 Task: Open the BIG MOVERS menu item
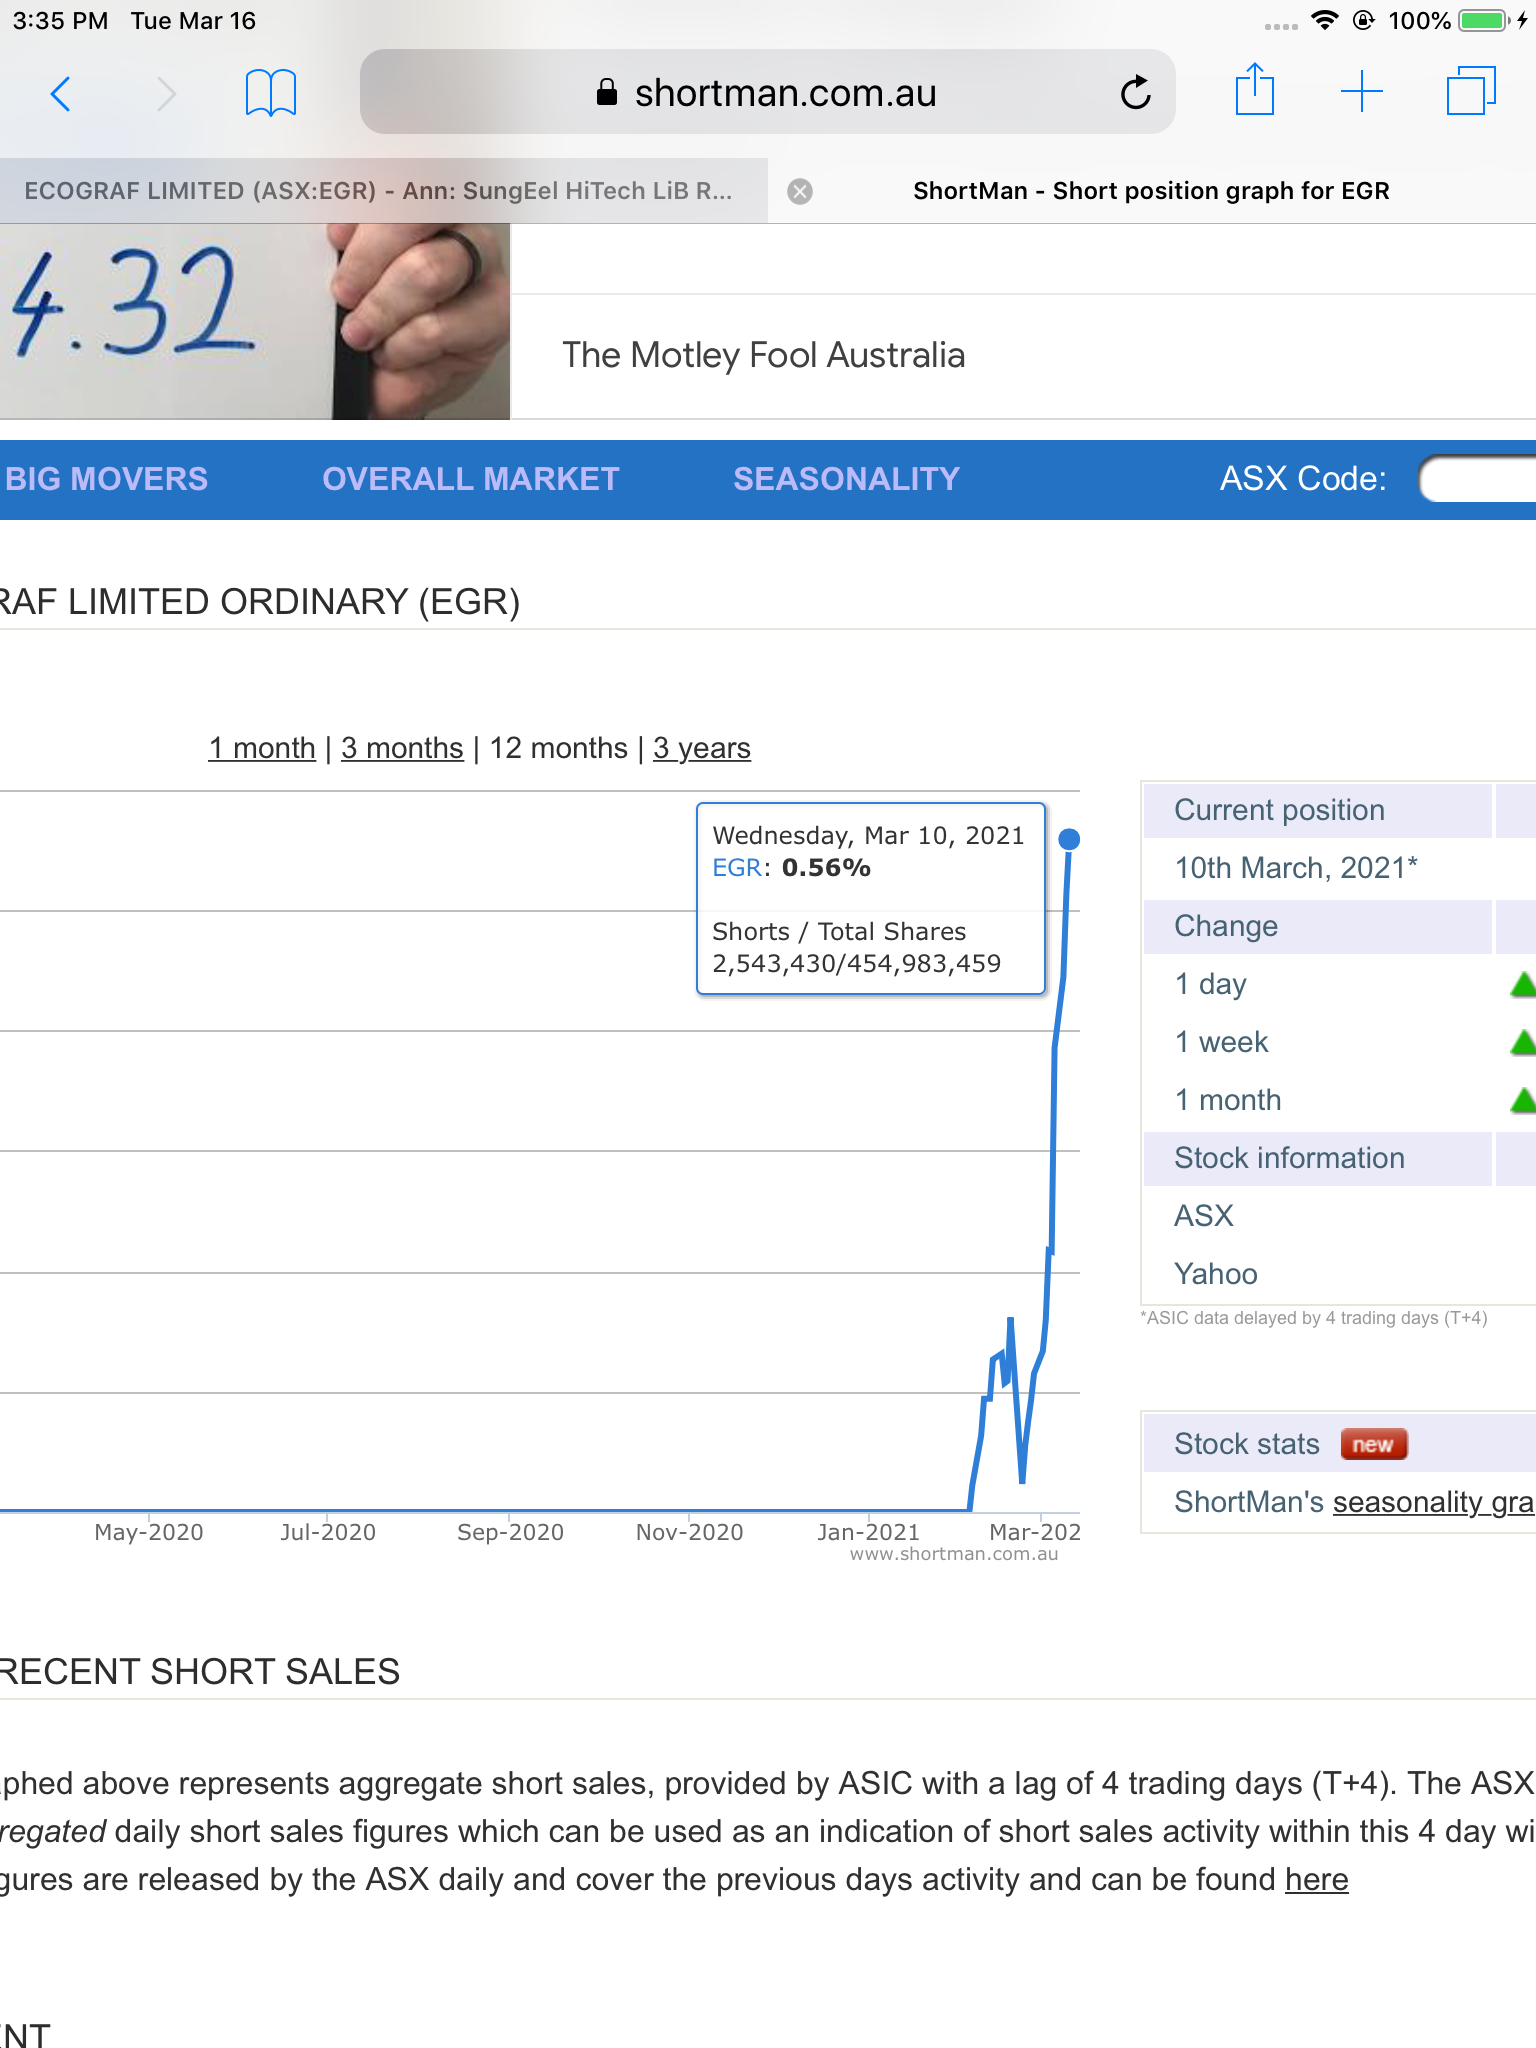(x=106, y=479)
